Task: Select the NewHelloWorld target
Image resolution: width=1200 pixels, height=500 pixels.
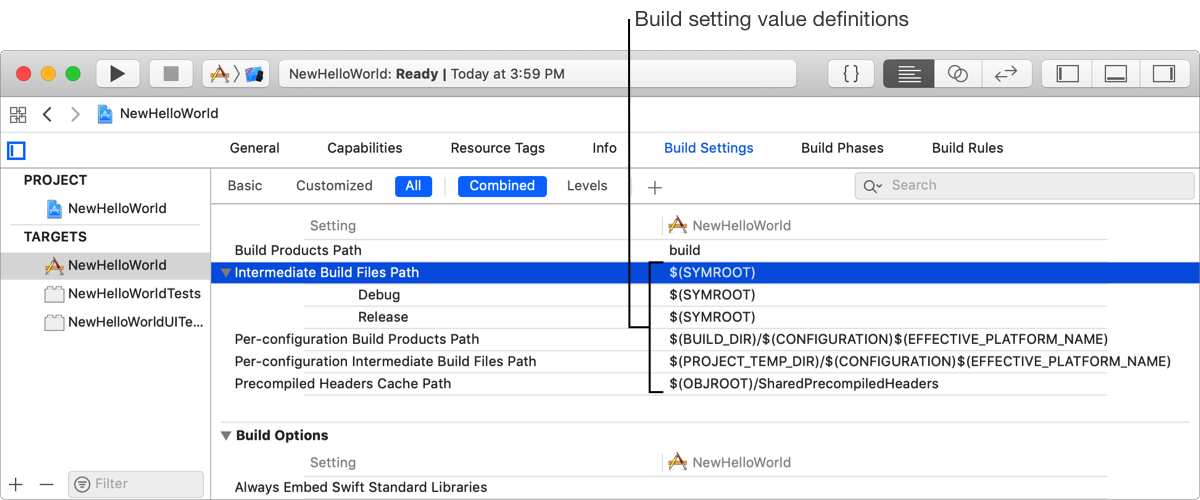Action: pyautogui.click(x=105, y=266)
